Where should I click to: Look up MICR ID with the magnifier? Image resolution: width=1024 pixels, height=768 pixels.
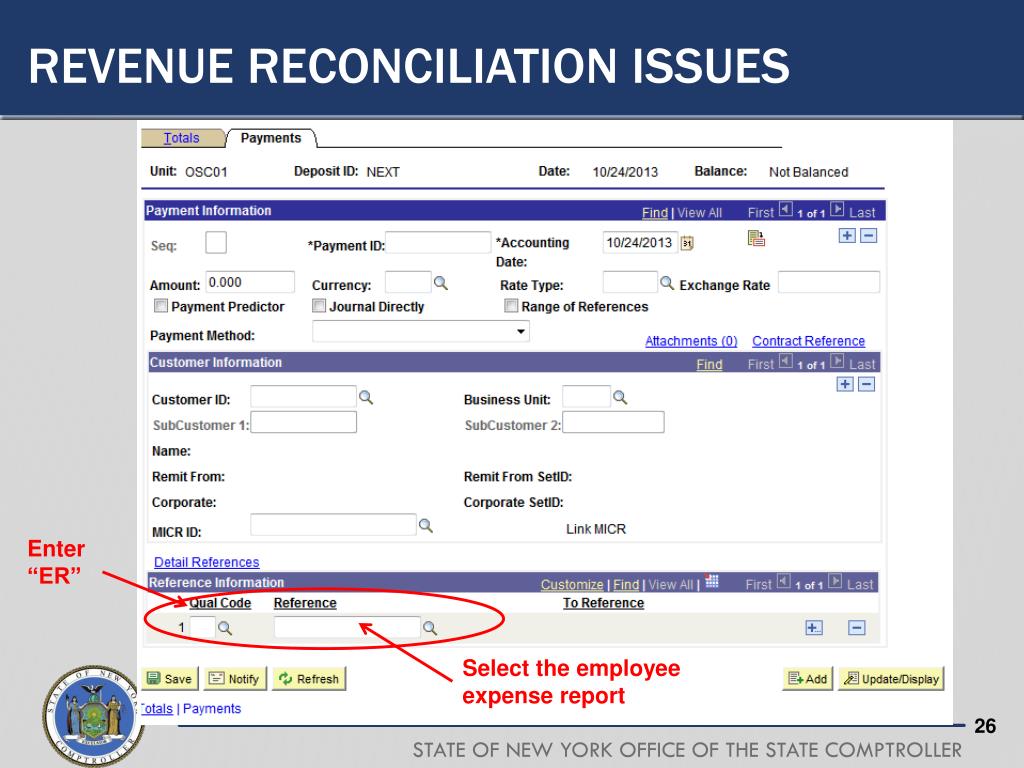[x=425, y=525]
